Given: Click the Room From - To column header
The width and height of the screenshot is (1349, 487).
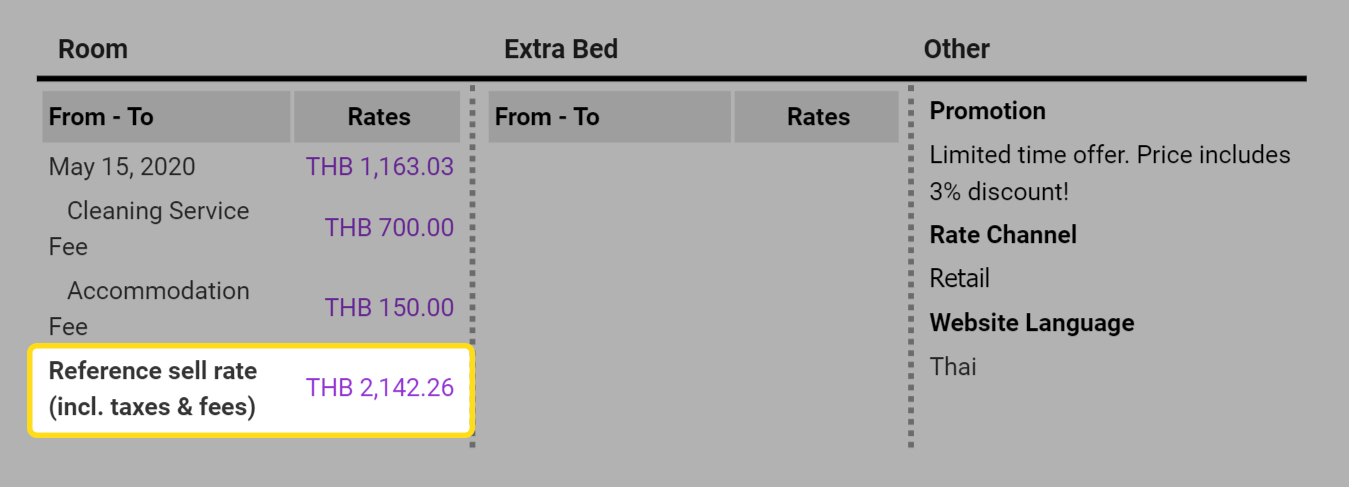Looking at the screenshot, I should pyautogui.click(x=167, y=117).
